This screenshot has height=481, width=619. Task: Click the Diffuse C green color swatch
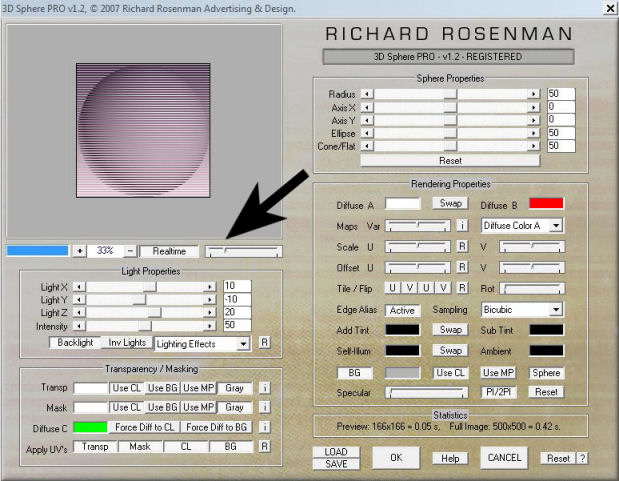[x=90, y=427]
